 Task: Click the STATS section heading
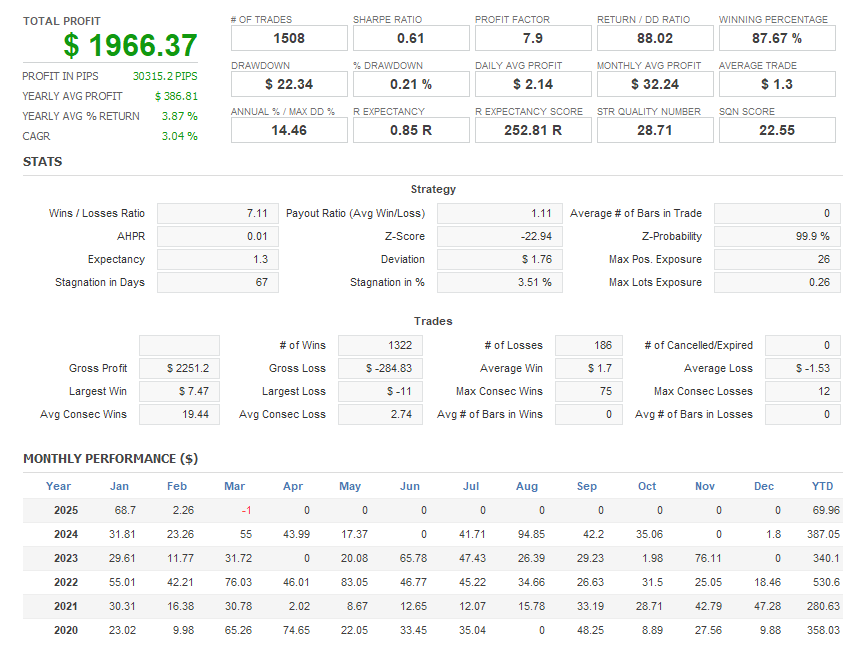[43, 162]
